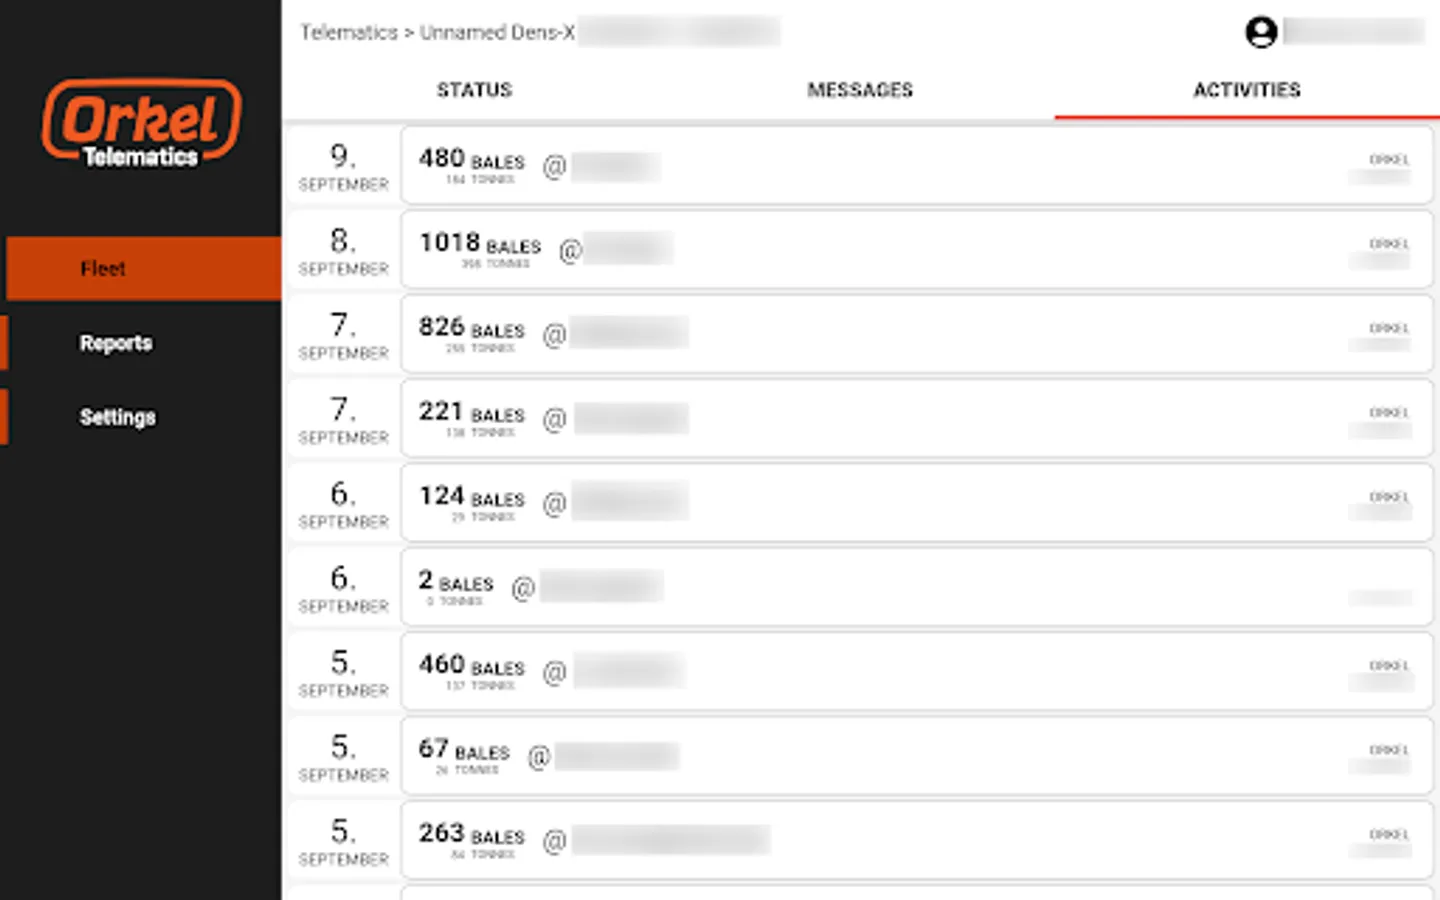This screenshot has width=1440, height=900.
Task: Click the @ icon beside 2 bales entry
Action: [x=522, y=589]
